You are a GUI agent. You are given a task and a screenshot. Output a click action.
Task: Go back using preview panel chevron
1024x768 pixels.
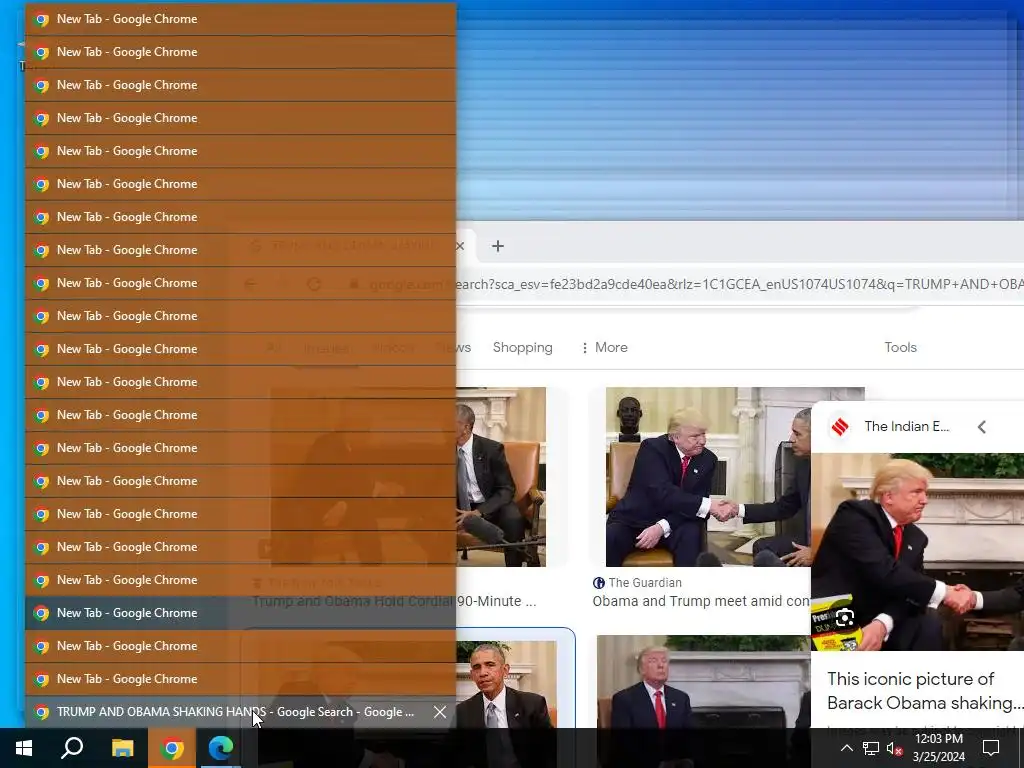[x=982, y=427]
